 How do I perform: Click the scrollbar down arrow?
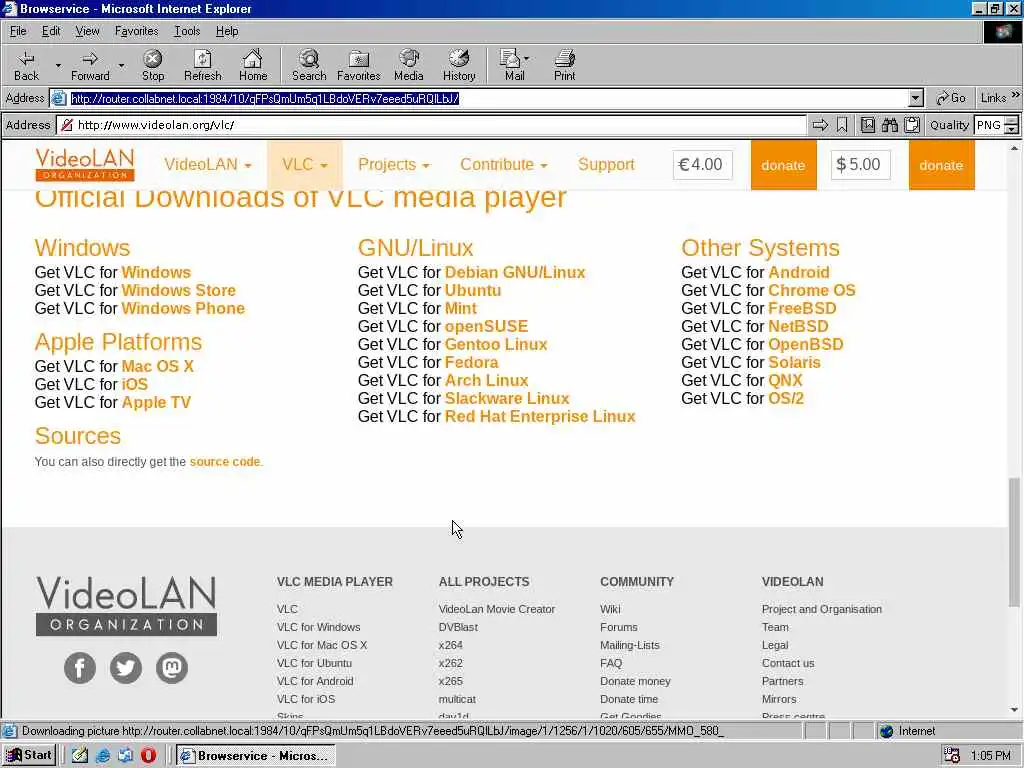coord(1014,710)
